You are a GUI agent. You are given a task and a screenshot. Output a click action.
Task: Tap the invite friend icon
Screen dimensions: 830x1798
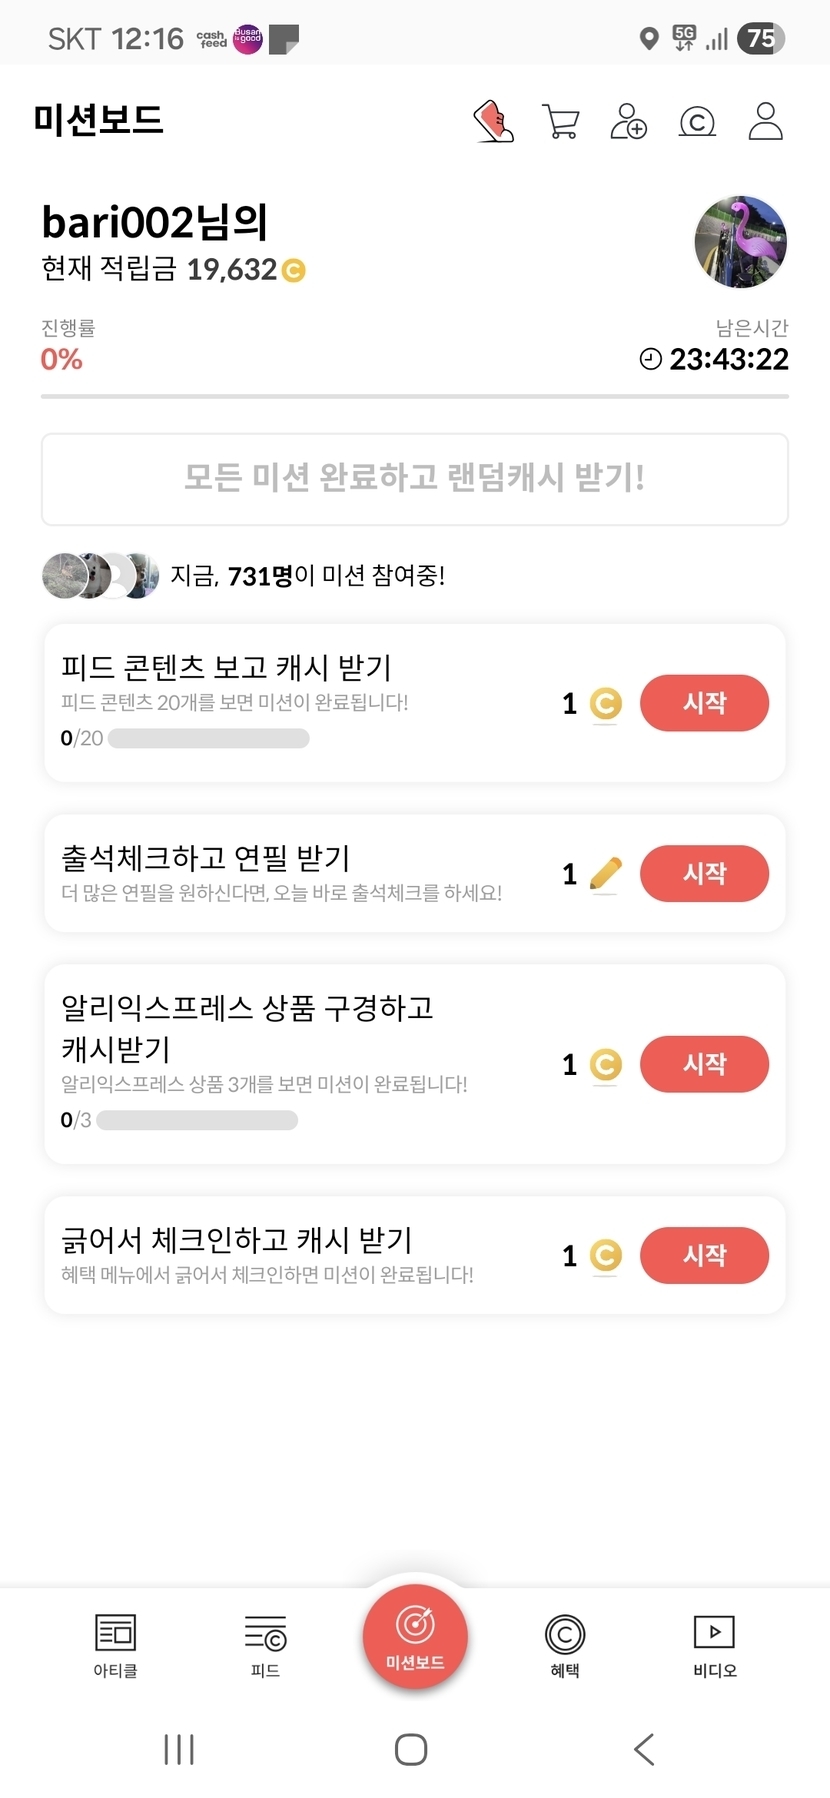[x=628, y=122]
